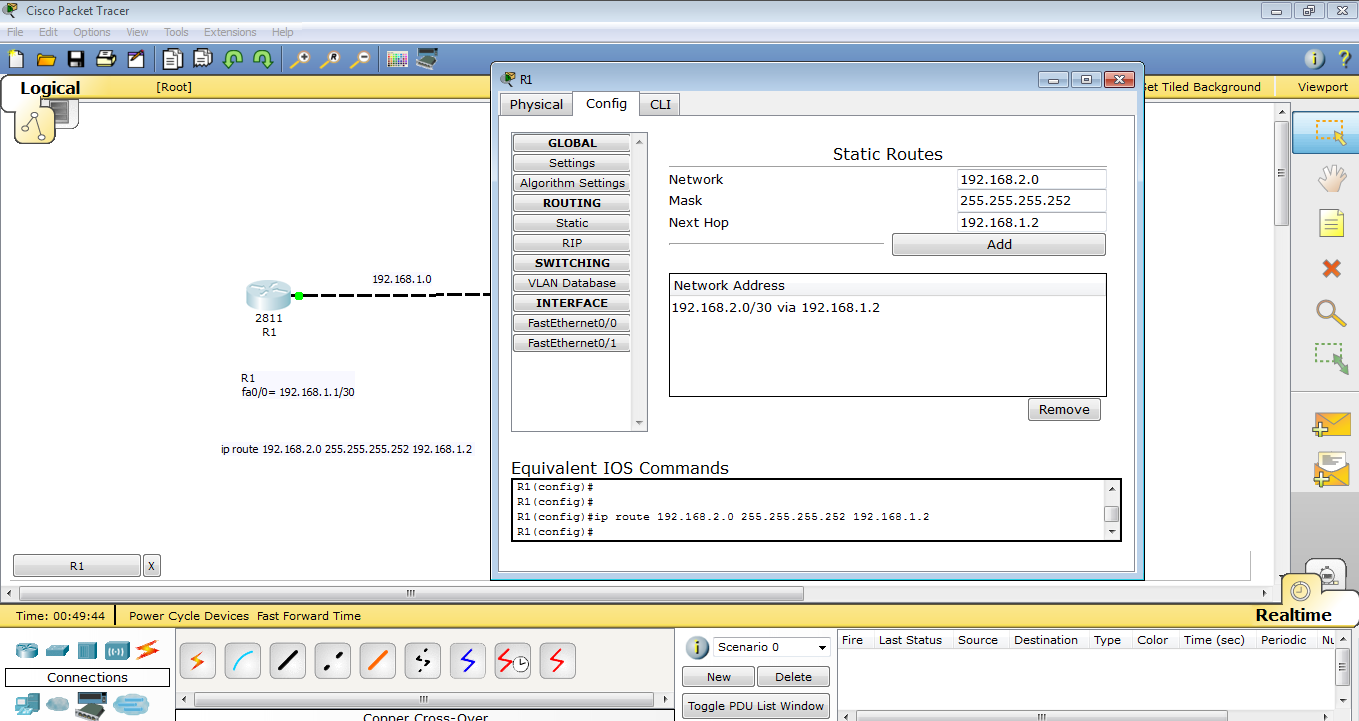The width and height of the screenshot is (1359, 721).
Task: Open the RIP routing configuration
Action: (x=571, y=242)
